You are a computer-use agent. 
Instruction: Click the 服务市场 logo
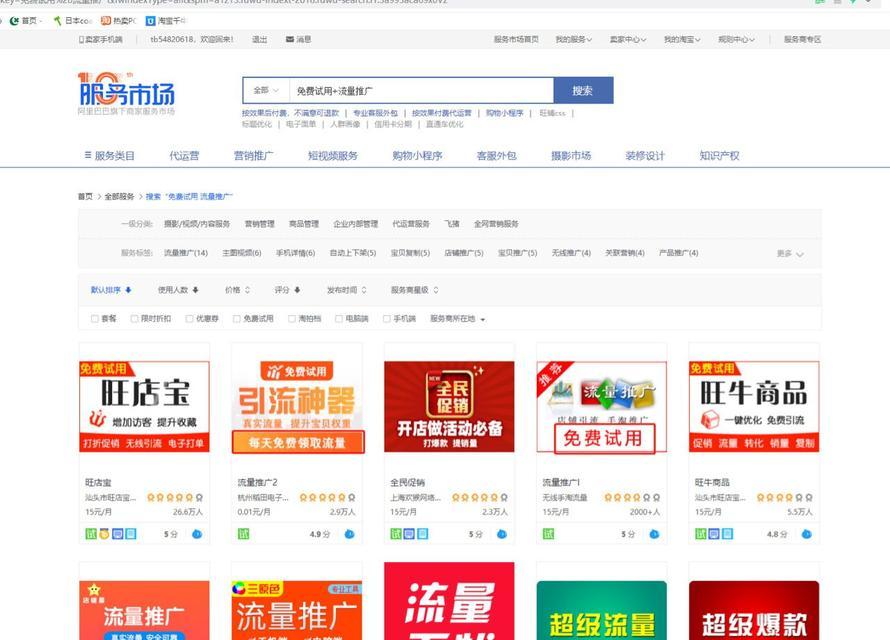pos(126,94)
